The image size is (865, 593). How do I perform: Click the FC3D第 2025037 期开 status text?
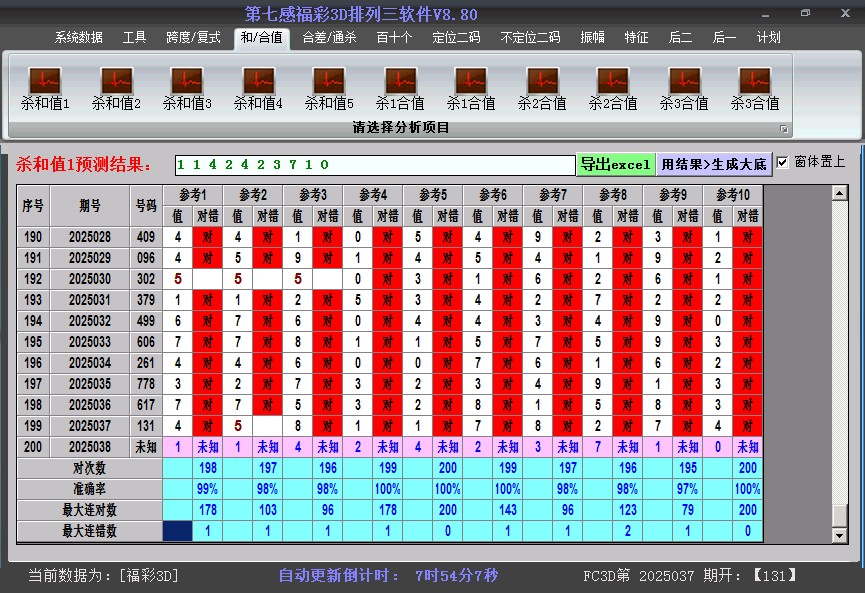point(690,576)
